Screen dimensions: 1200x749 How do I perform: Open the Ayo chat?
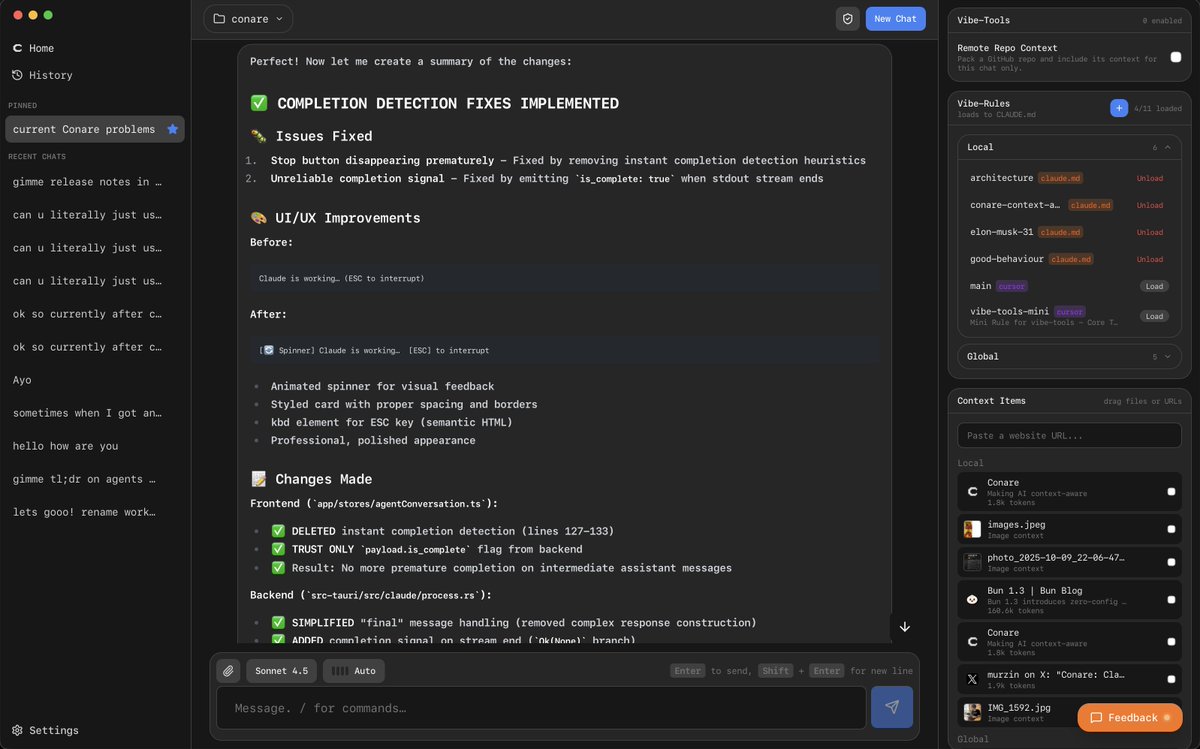(22, 380)
